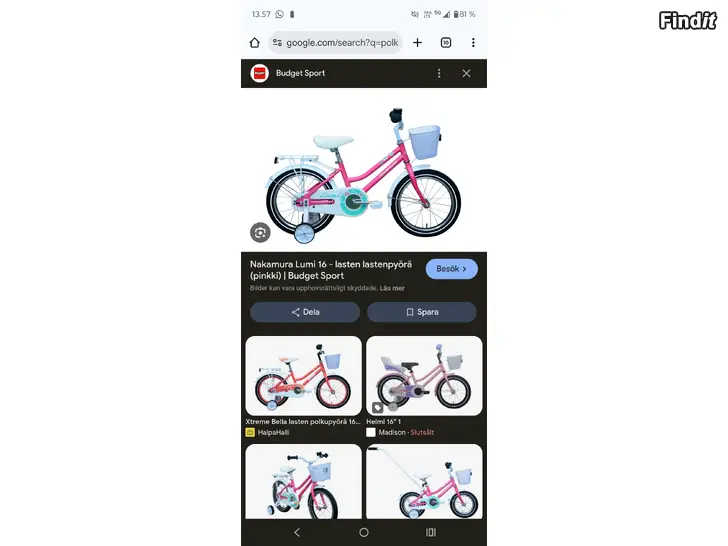Tap Android recent apps button
Screen dimensions: 728x546
click(x=431, y=532)
